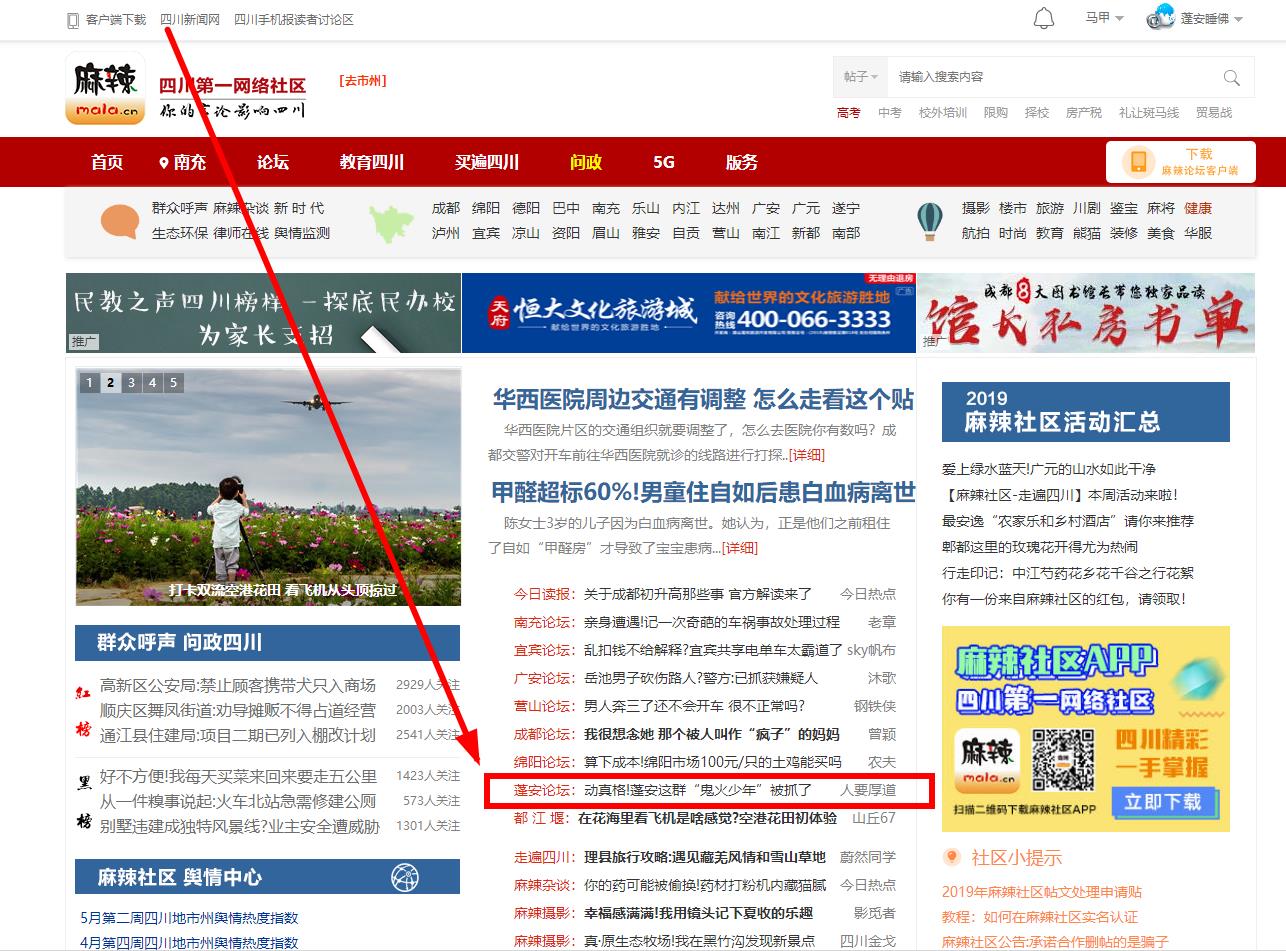Screen dimensions: 1286x951
Task: Expand the 帖子 search type dropdown
Action: point(860,77)
